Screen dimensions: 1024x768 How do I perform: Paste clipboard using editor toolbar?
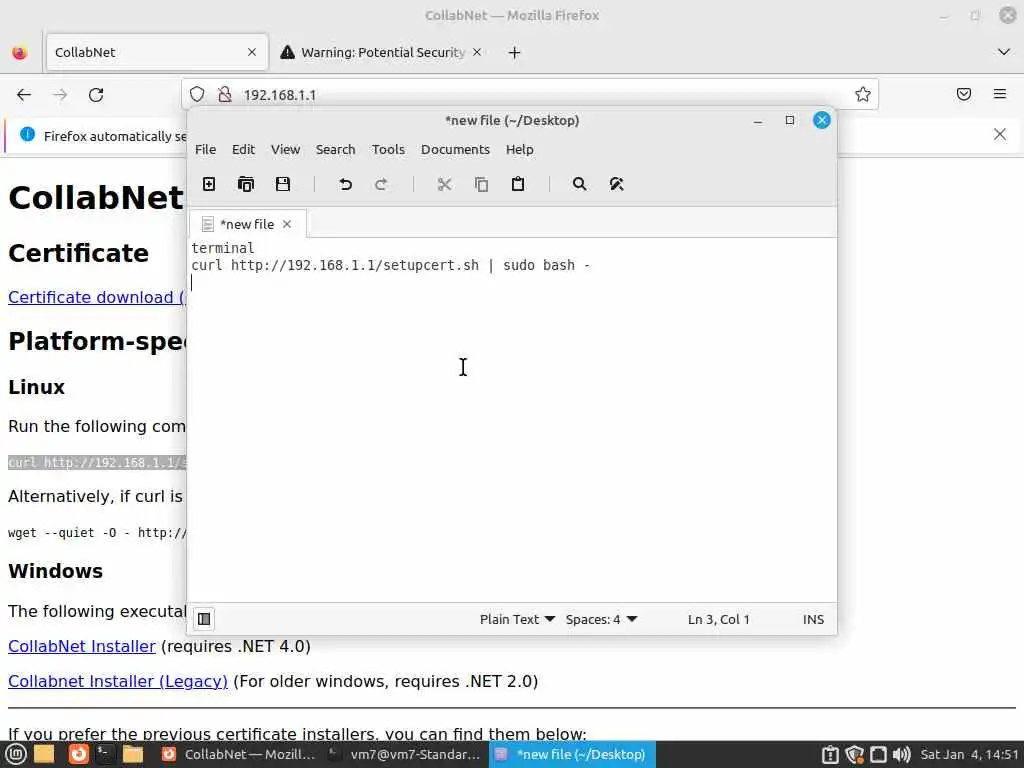pyautogui.click(x=518, y=184)
